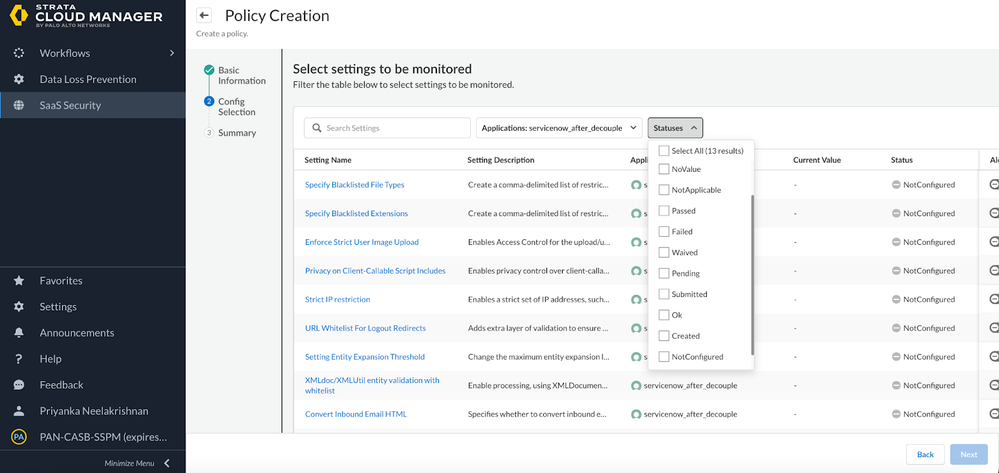The width and height of the screenshot is (999, 473).
Task: Click the back arrow beside Policy Creation
Action: click(204, 16)
